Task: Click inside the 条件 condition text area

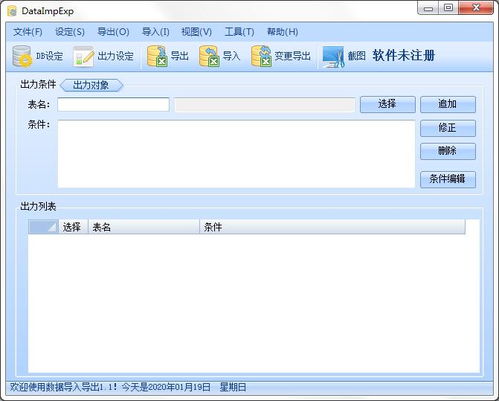Action: pos(236,154)
